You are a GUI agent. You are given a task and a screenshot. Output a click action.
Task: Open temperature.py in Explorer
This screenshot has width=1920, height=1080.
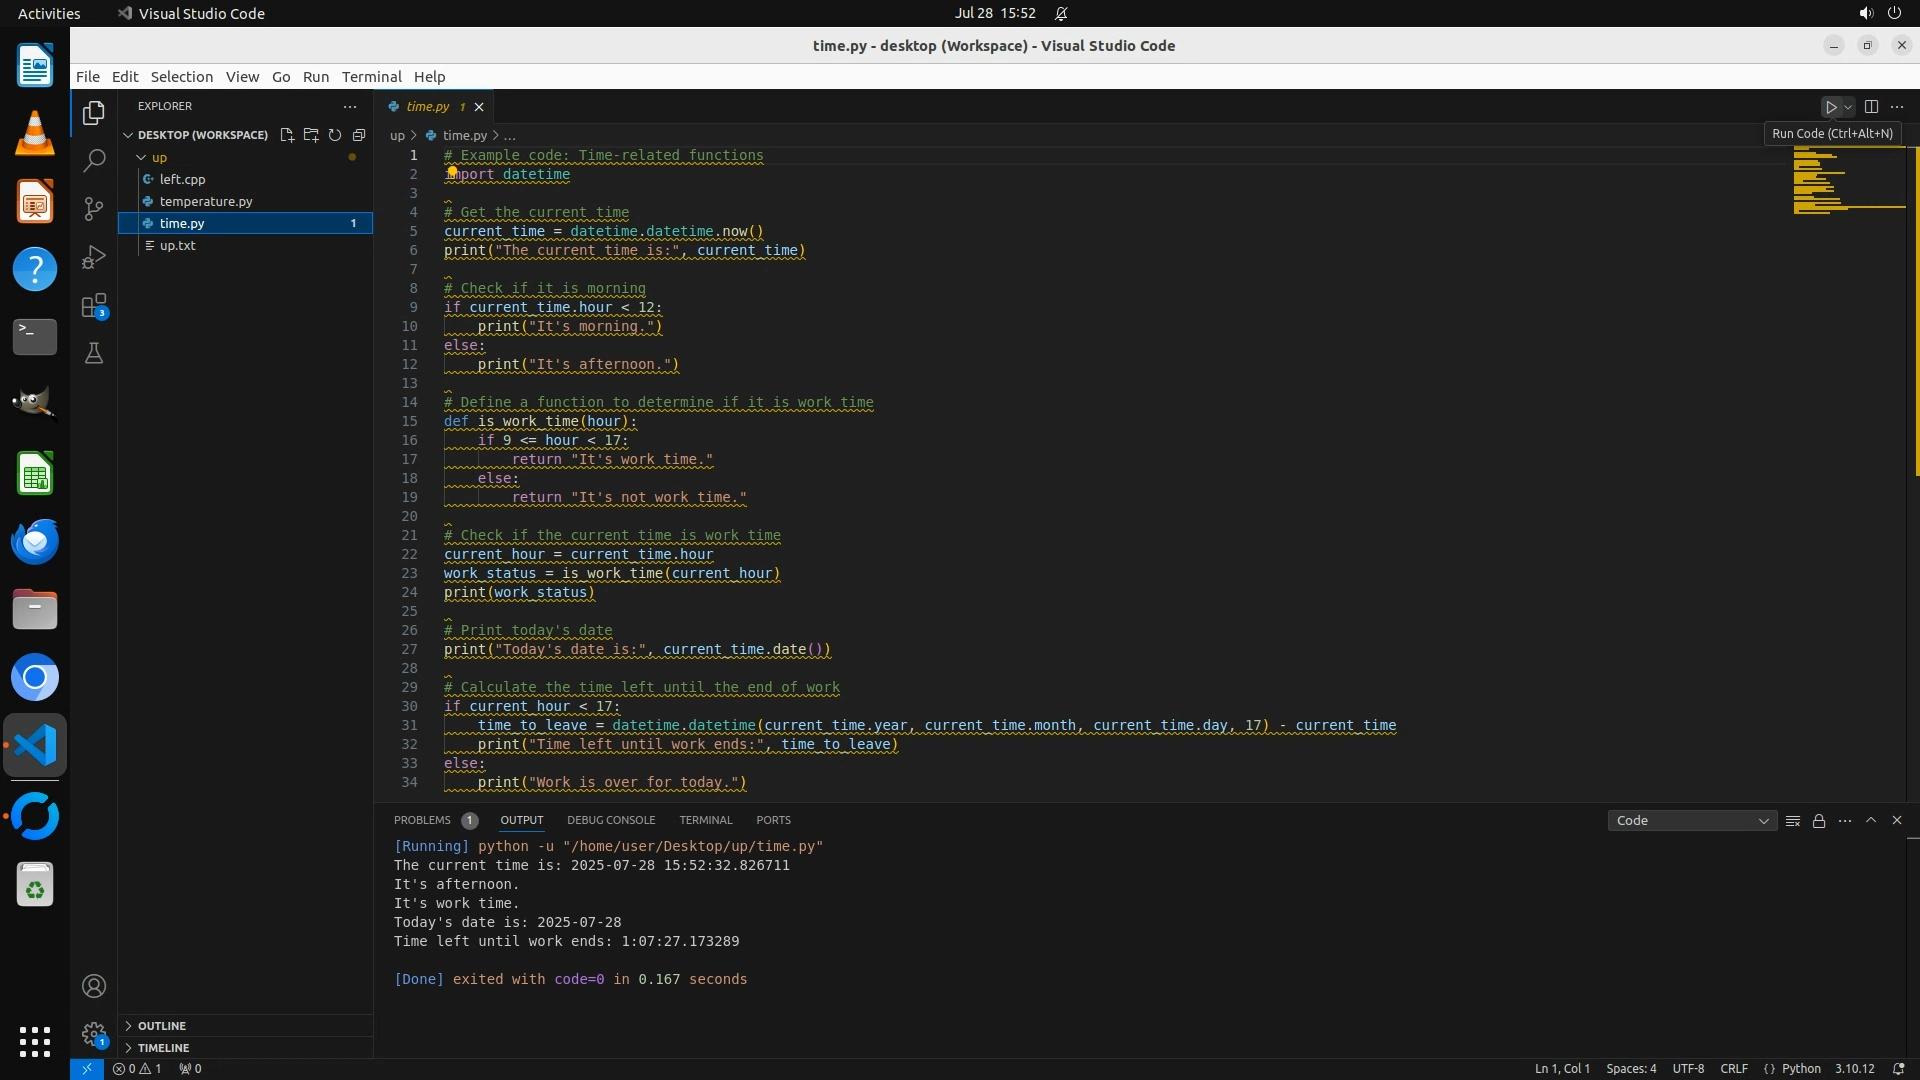click(206, 202)
